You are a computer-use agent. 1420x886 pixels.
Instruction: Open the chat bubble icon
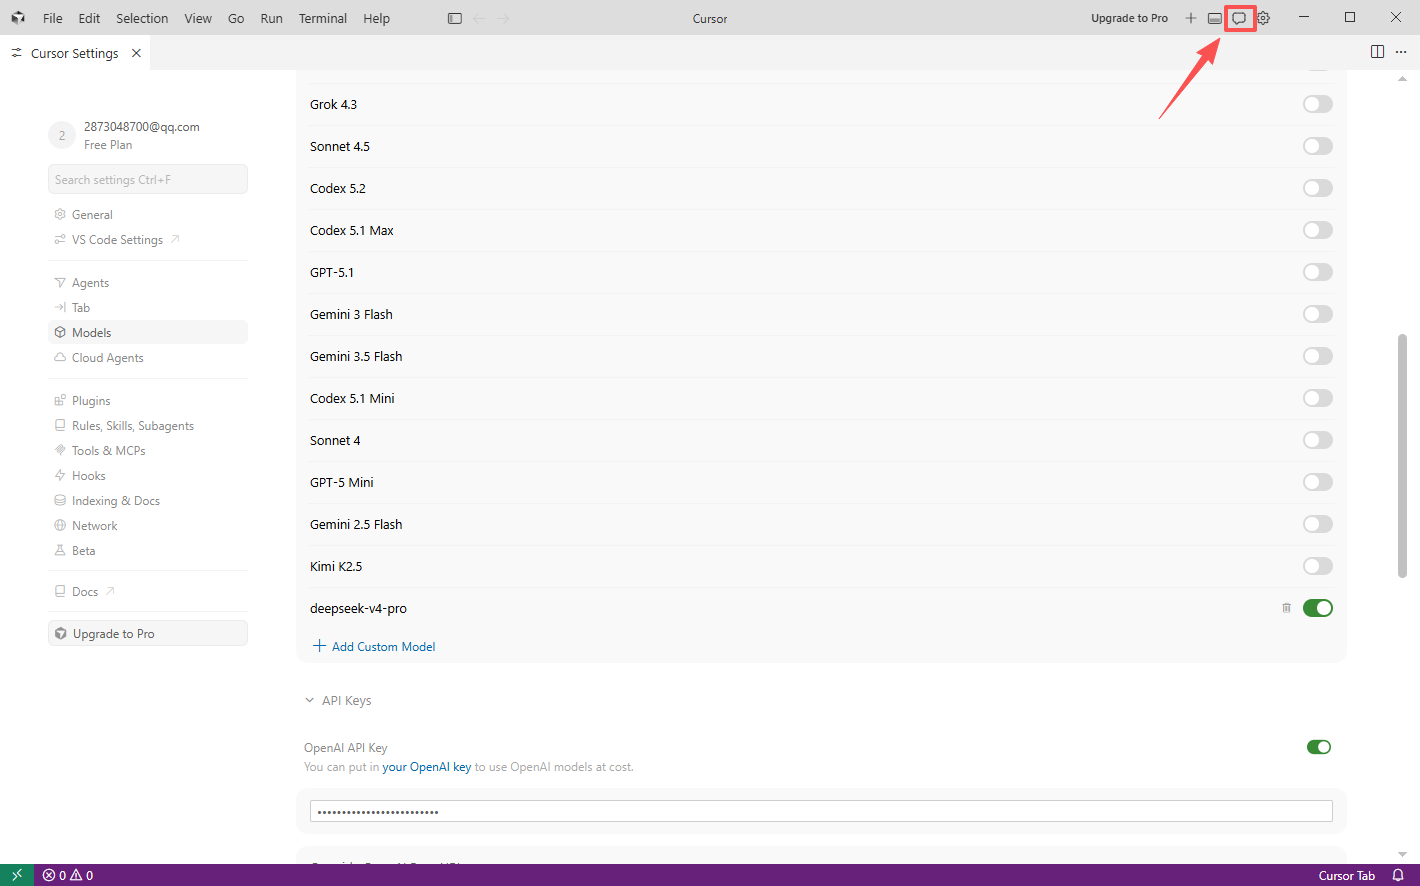[1239, 18]
